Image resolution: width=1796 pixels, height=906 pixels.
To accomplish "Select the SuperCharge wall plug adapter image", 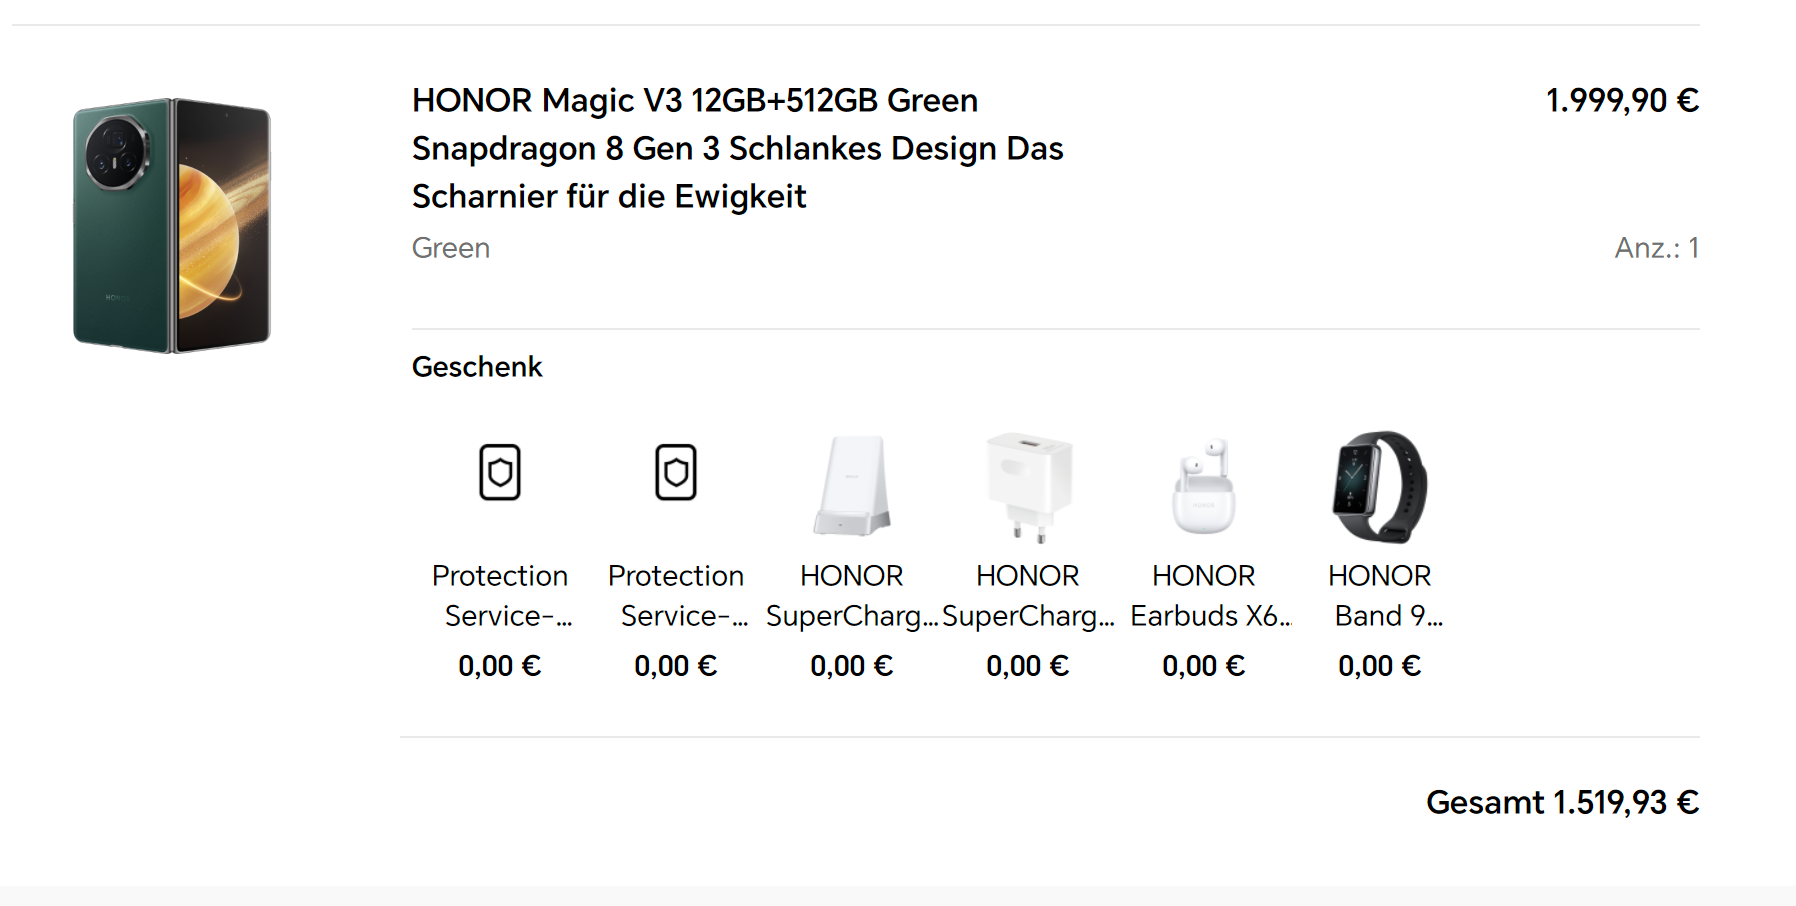I will [1028, 487].
